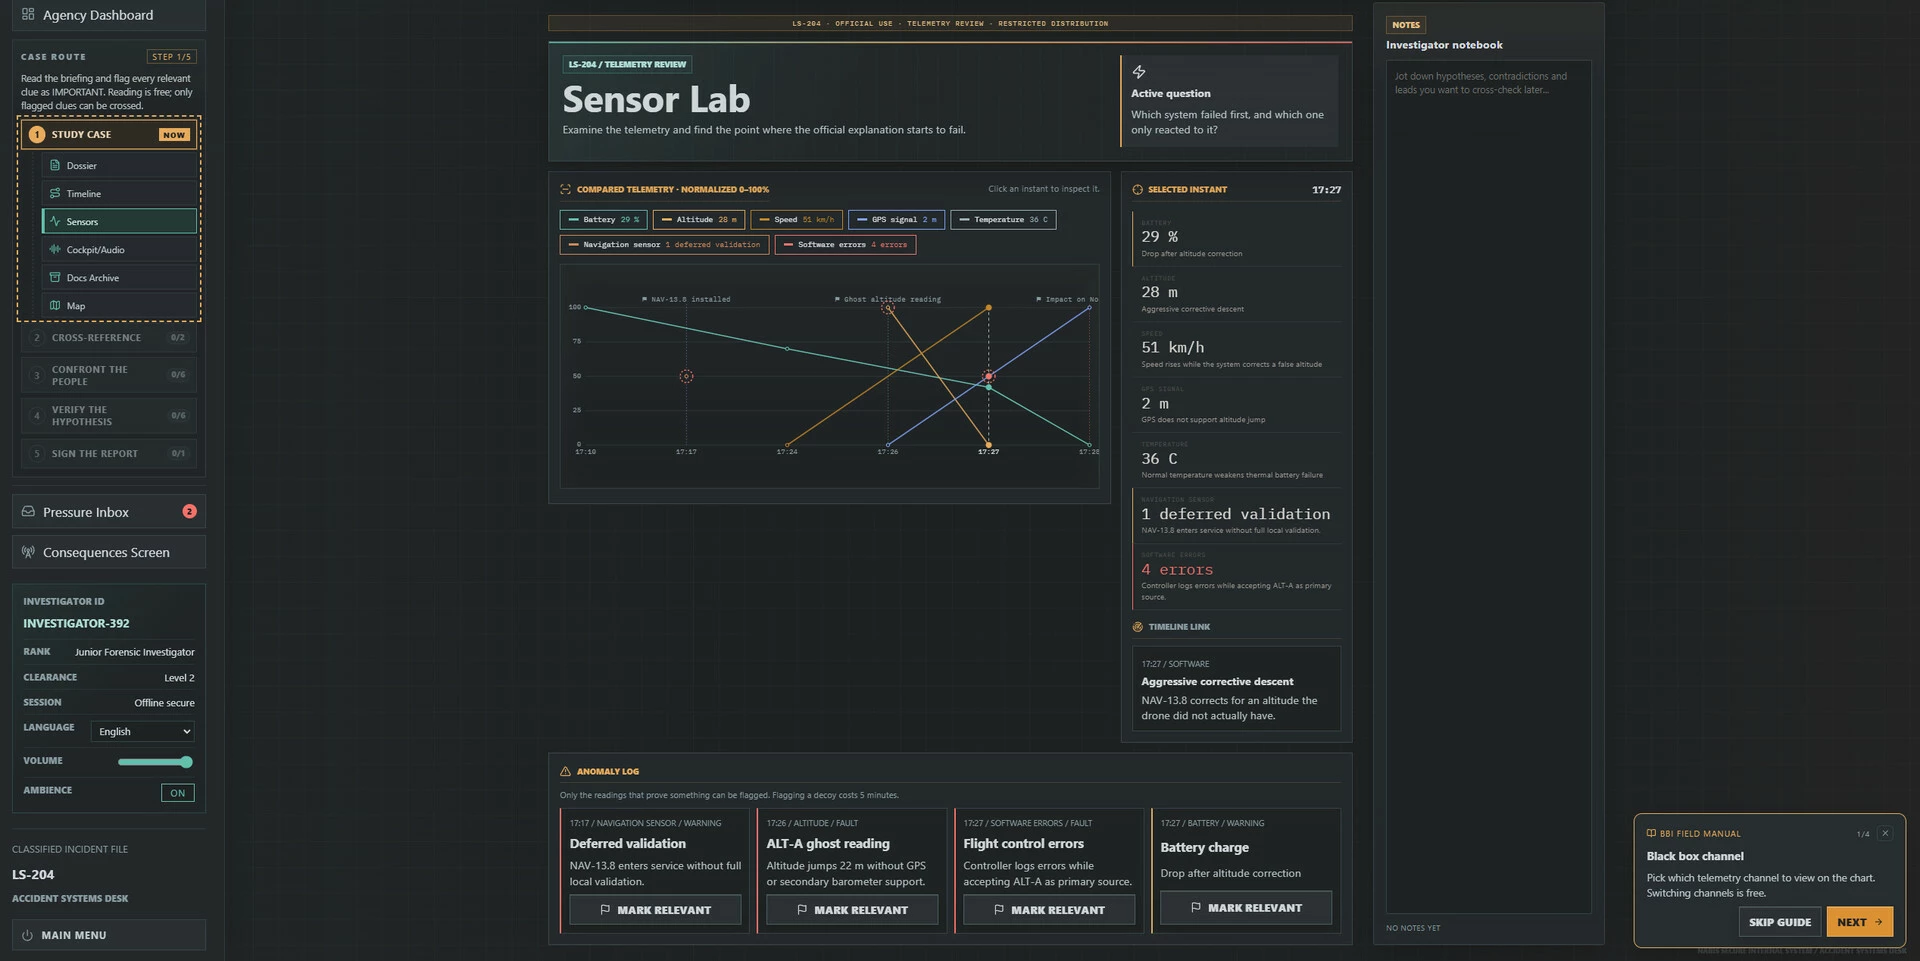Select the Sensors section
1920x961 pixels.
(119, 221)
